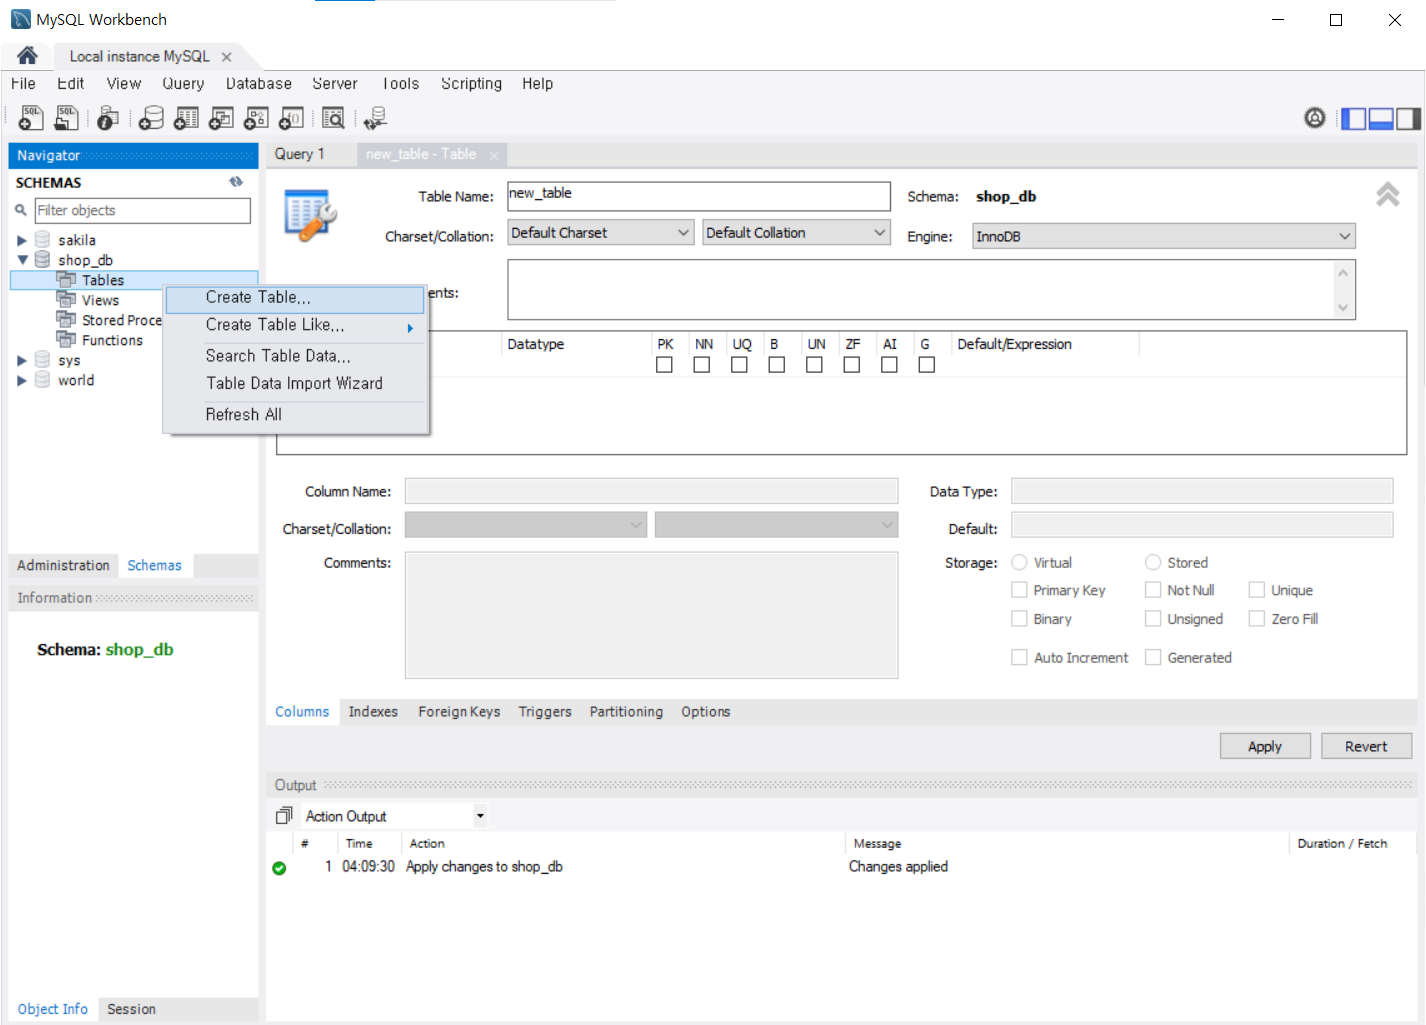This screenshot has height=1025, width=1426.
Task: Open SQL script file icon
Action: point(66,118)
